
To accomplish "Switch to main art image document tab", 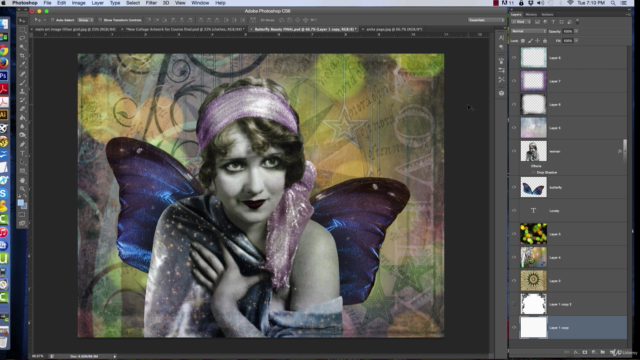I will 75,29.
